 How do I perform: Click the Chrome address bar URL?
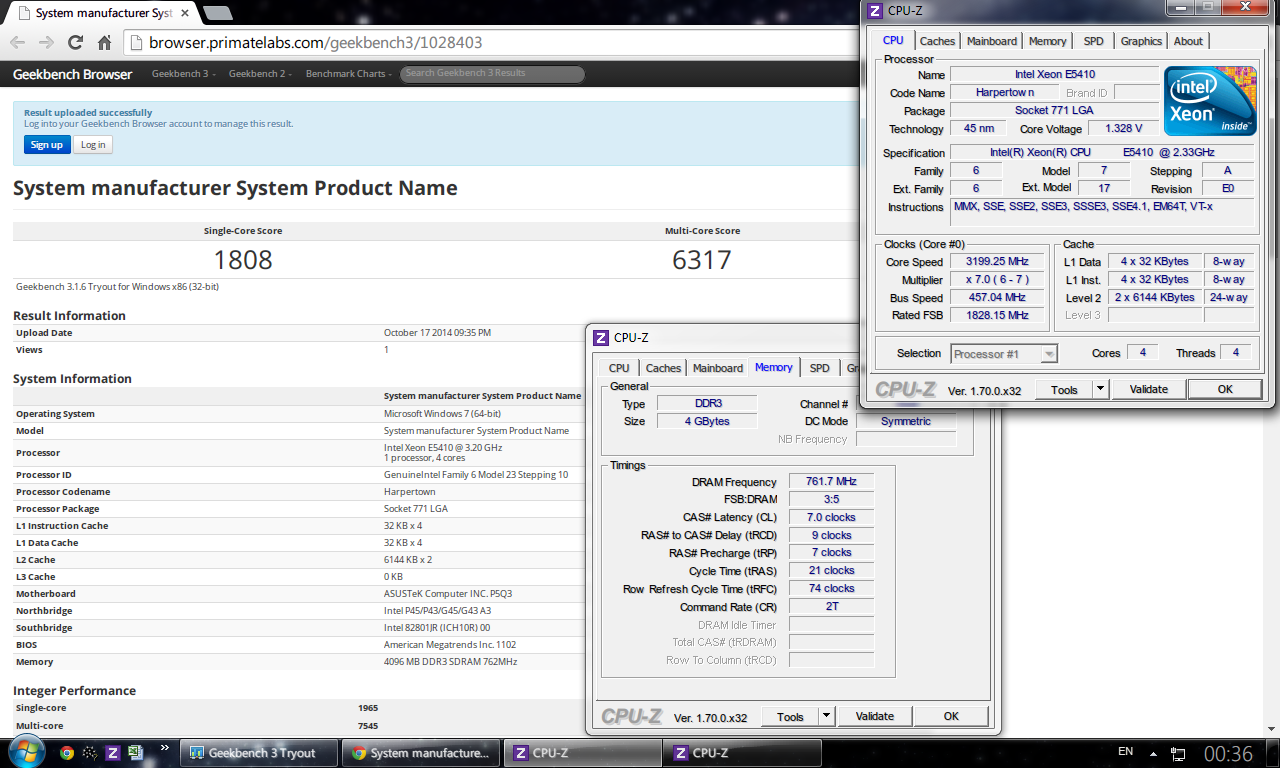click(316, 43)
